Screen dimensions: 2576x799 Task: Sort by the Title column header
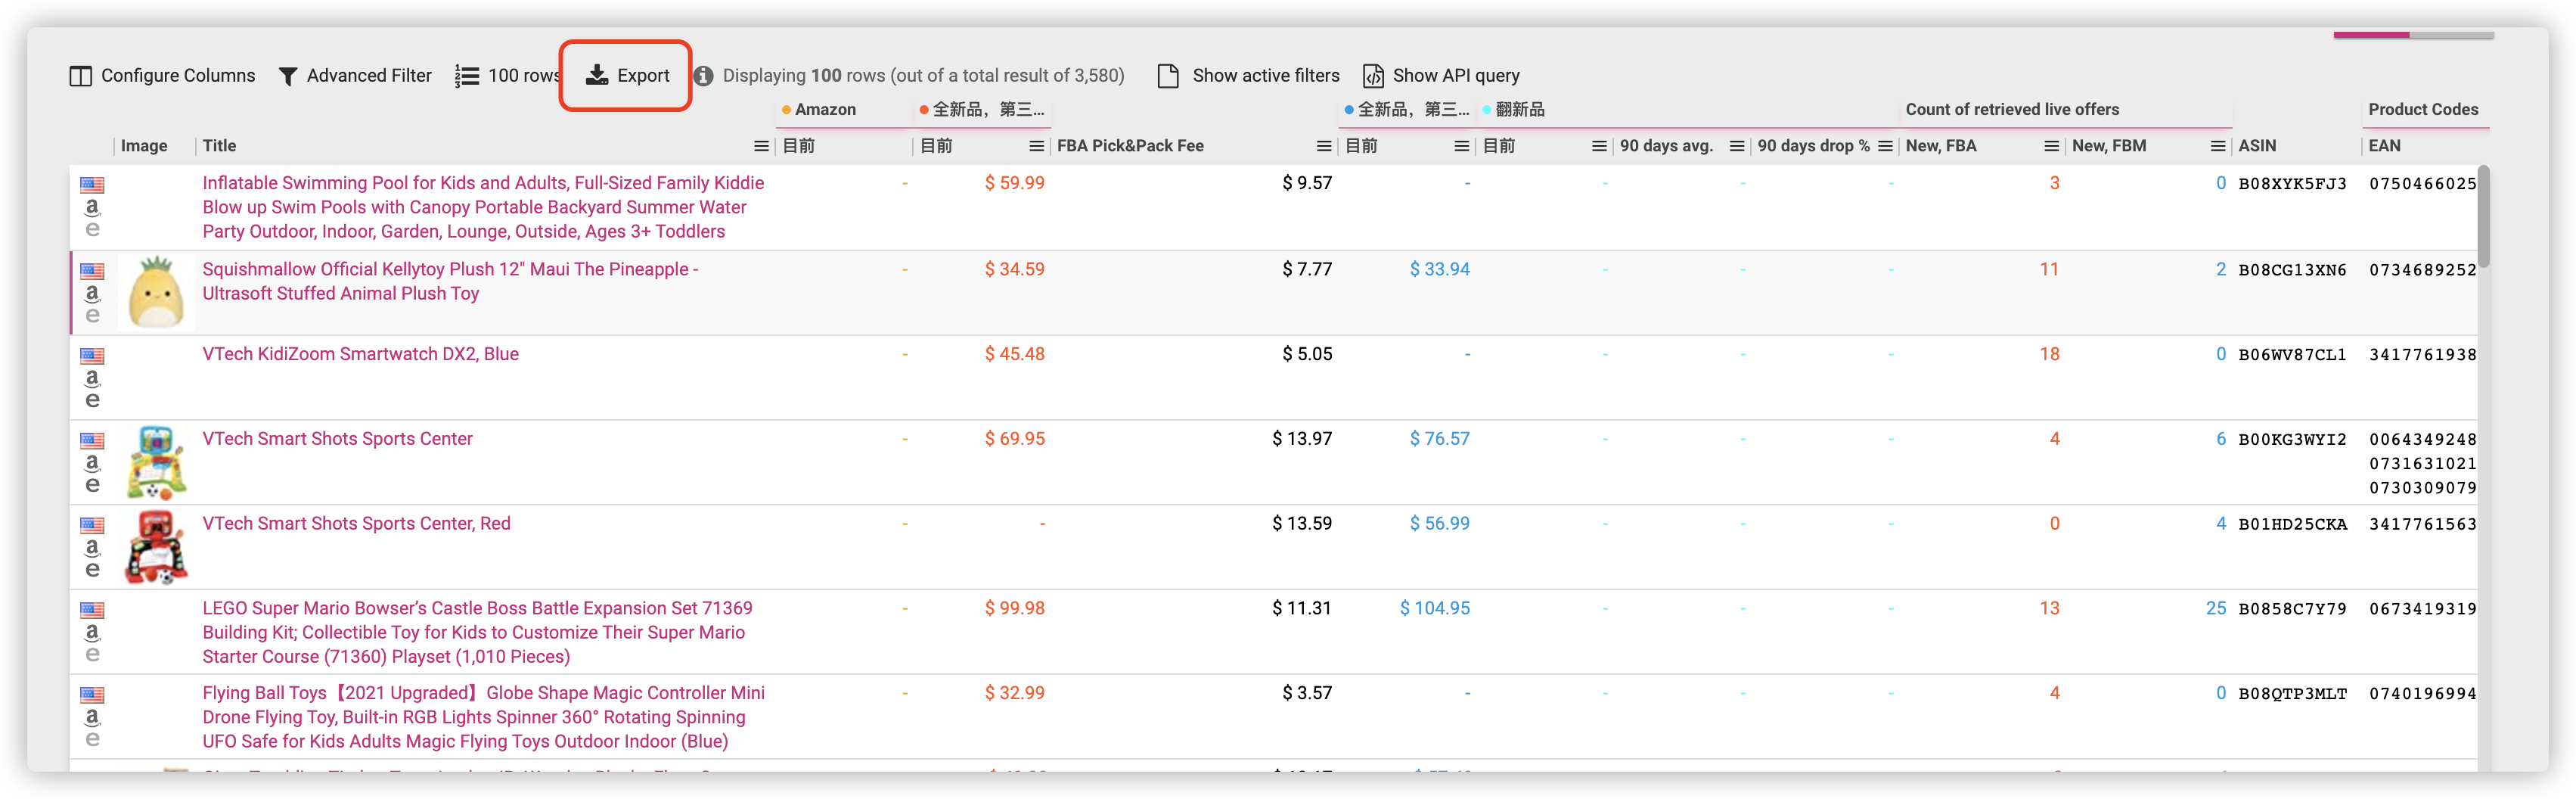pyautogui.click(x=219, y=146)
